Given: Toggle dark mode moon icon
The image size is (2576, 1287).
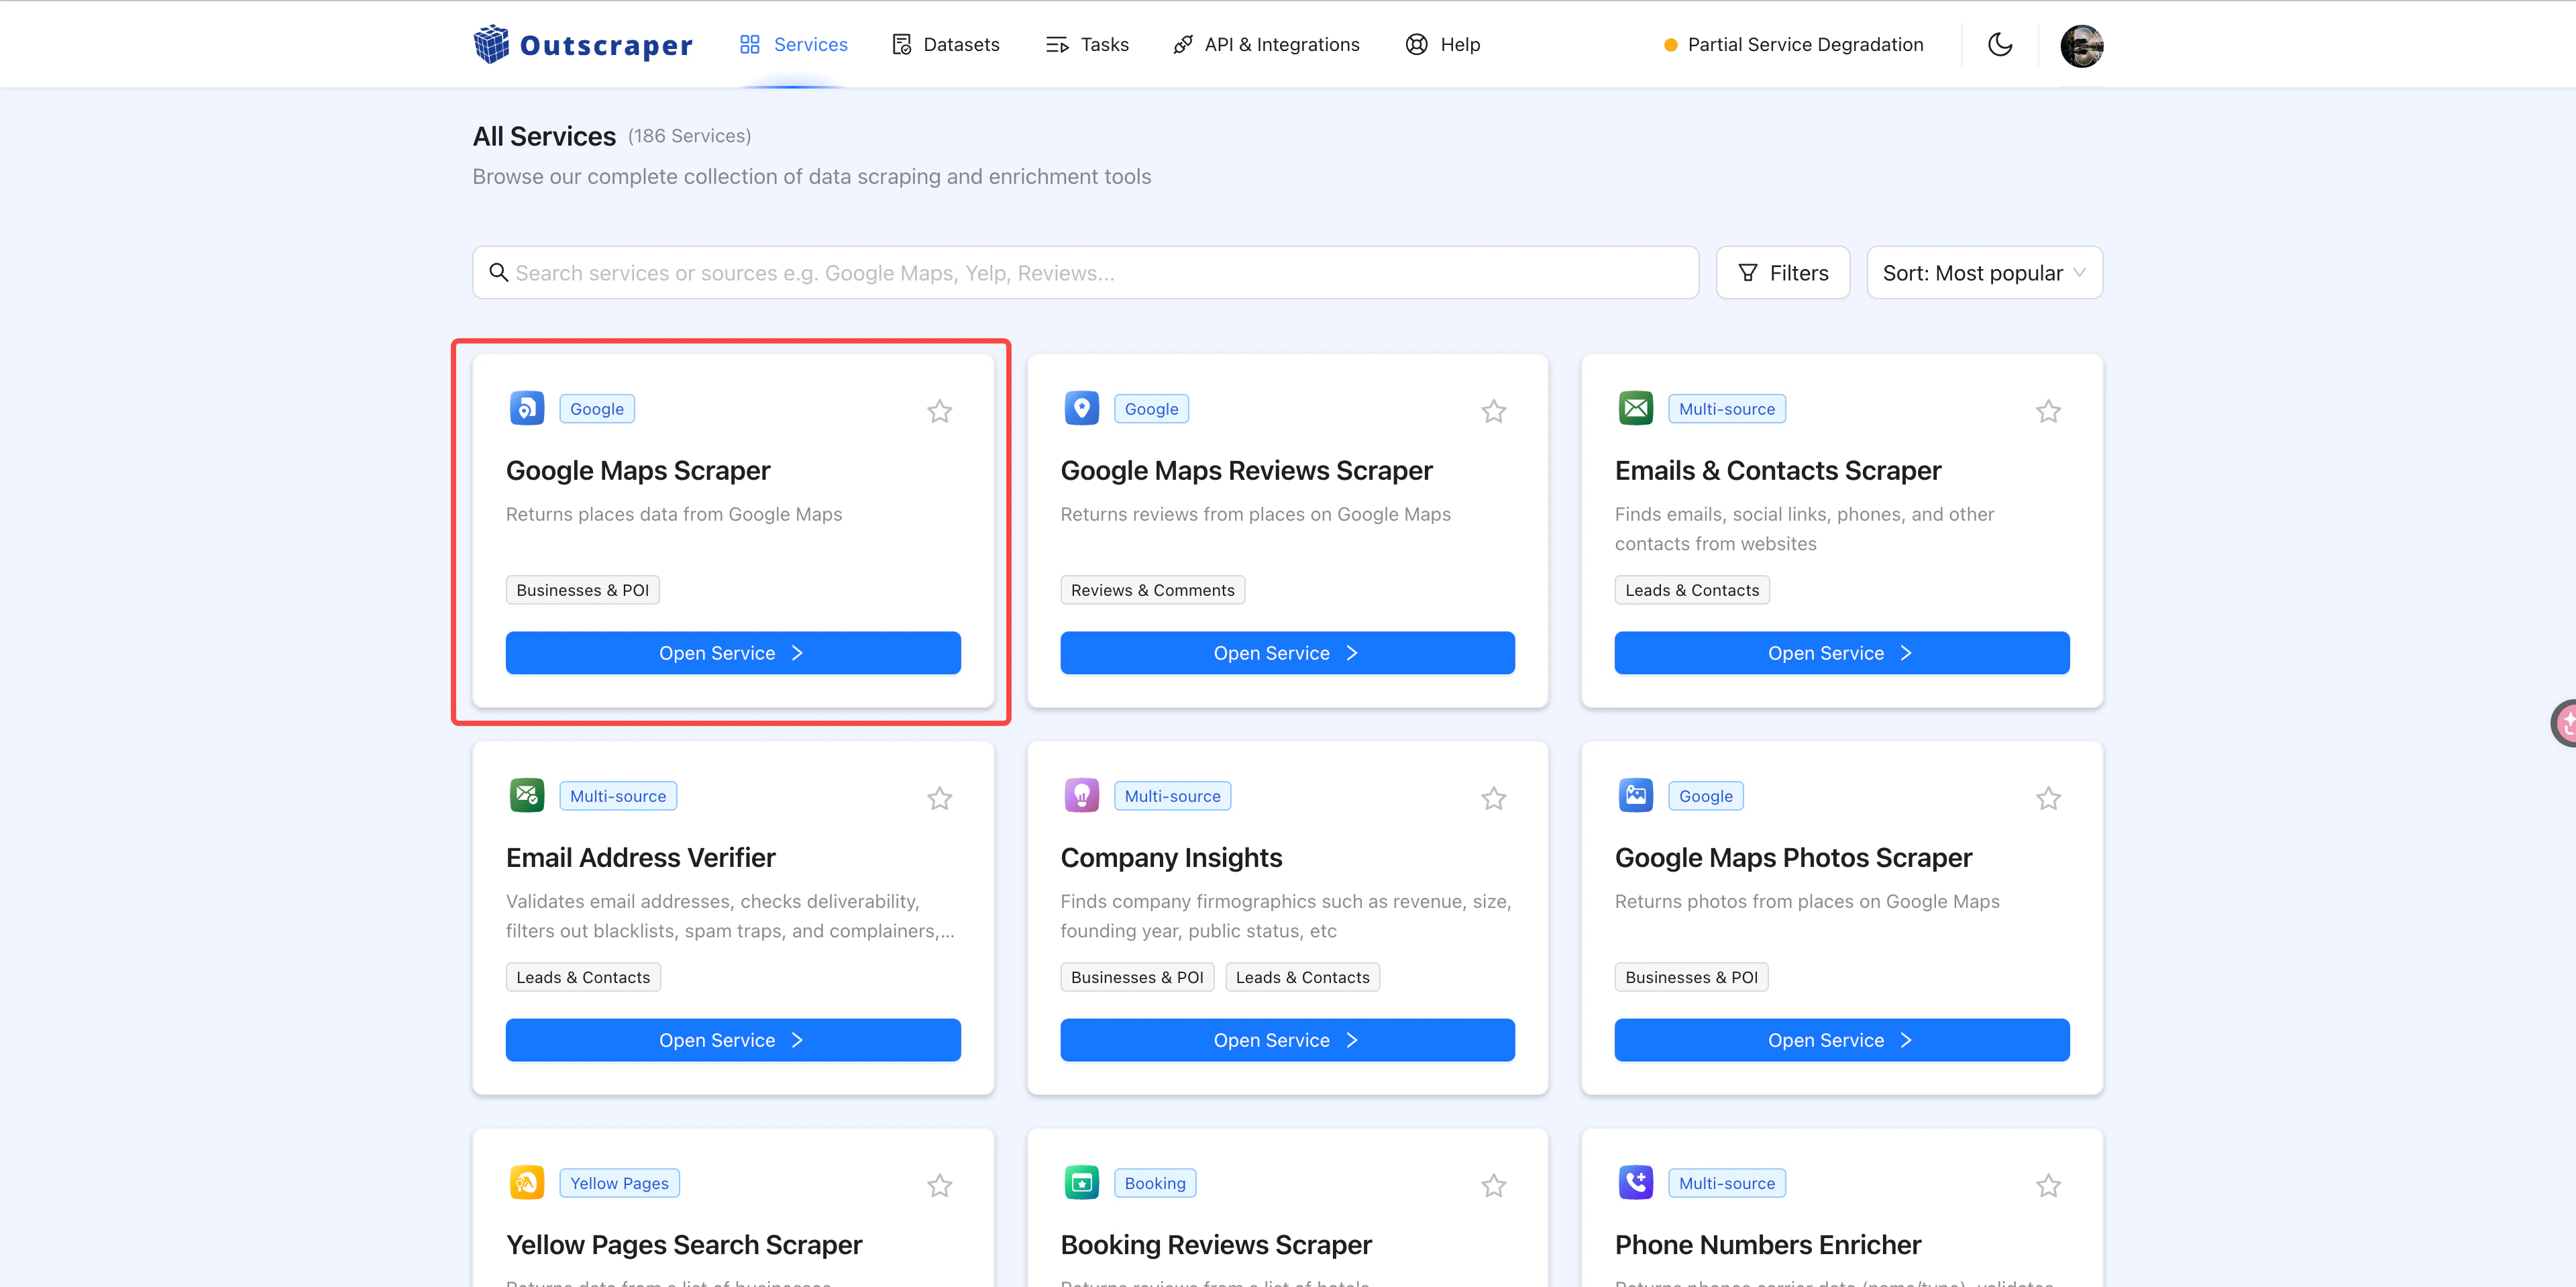Looking at the screenshot, I should [2000, 45].
